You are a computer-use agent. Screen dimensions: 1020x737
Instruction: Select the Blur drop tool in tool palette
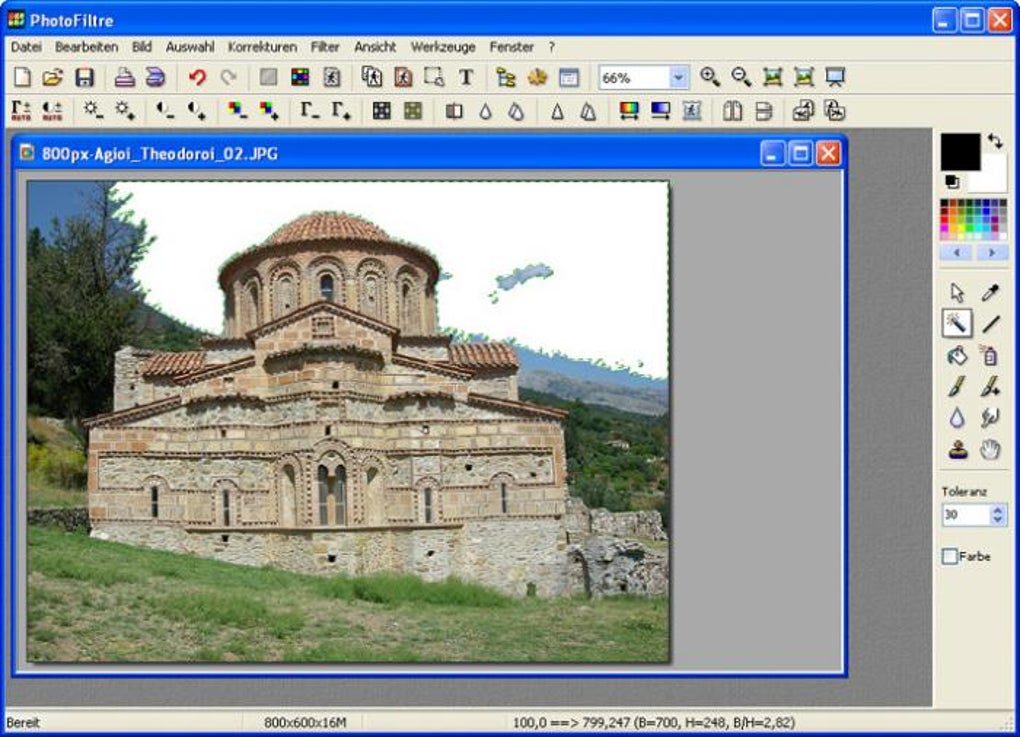click(957, 418)
